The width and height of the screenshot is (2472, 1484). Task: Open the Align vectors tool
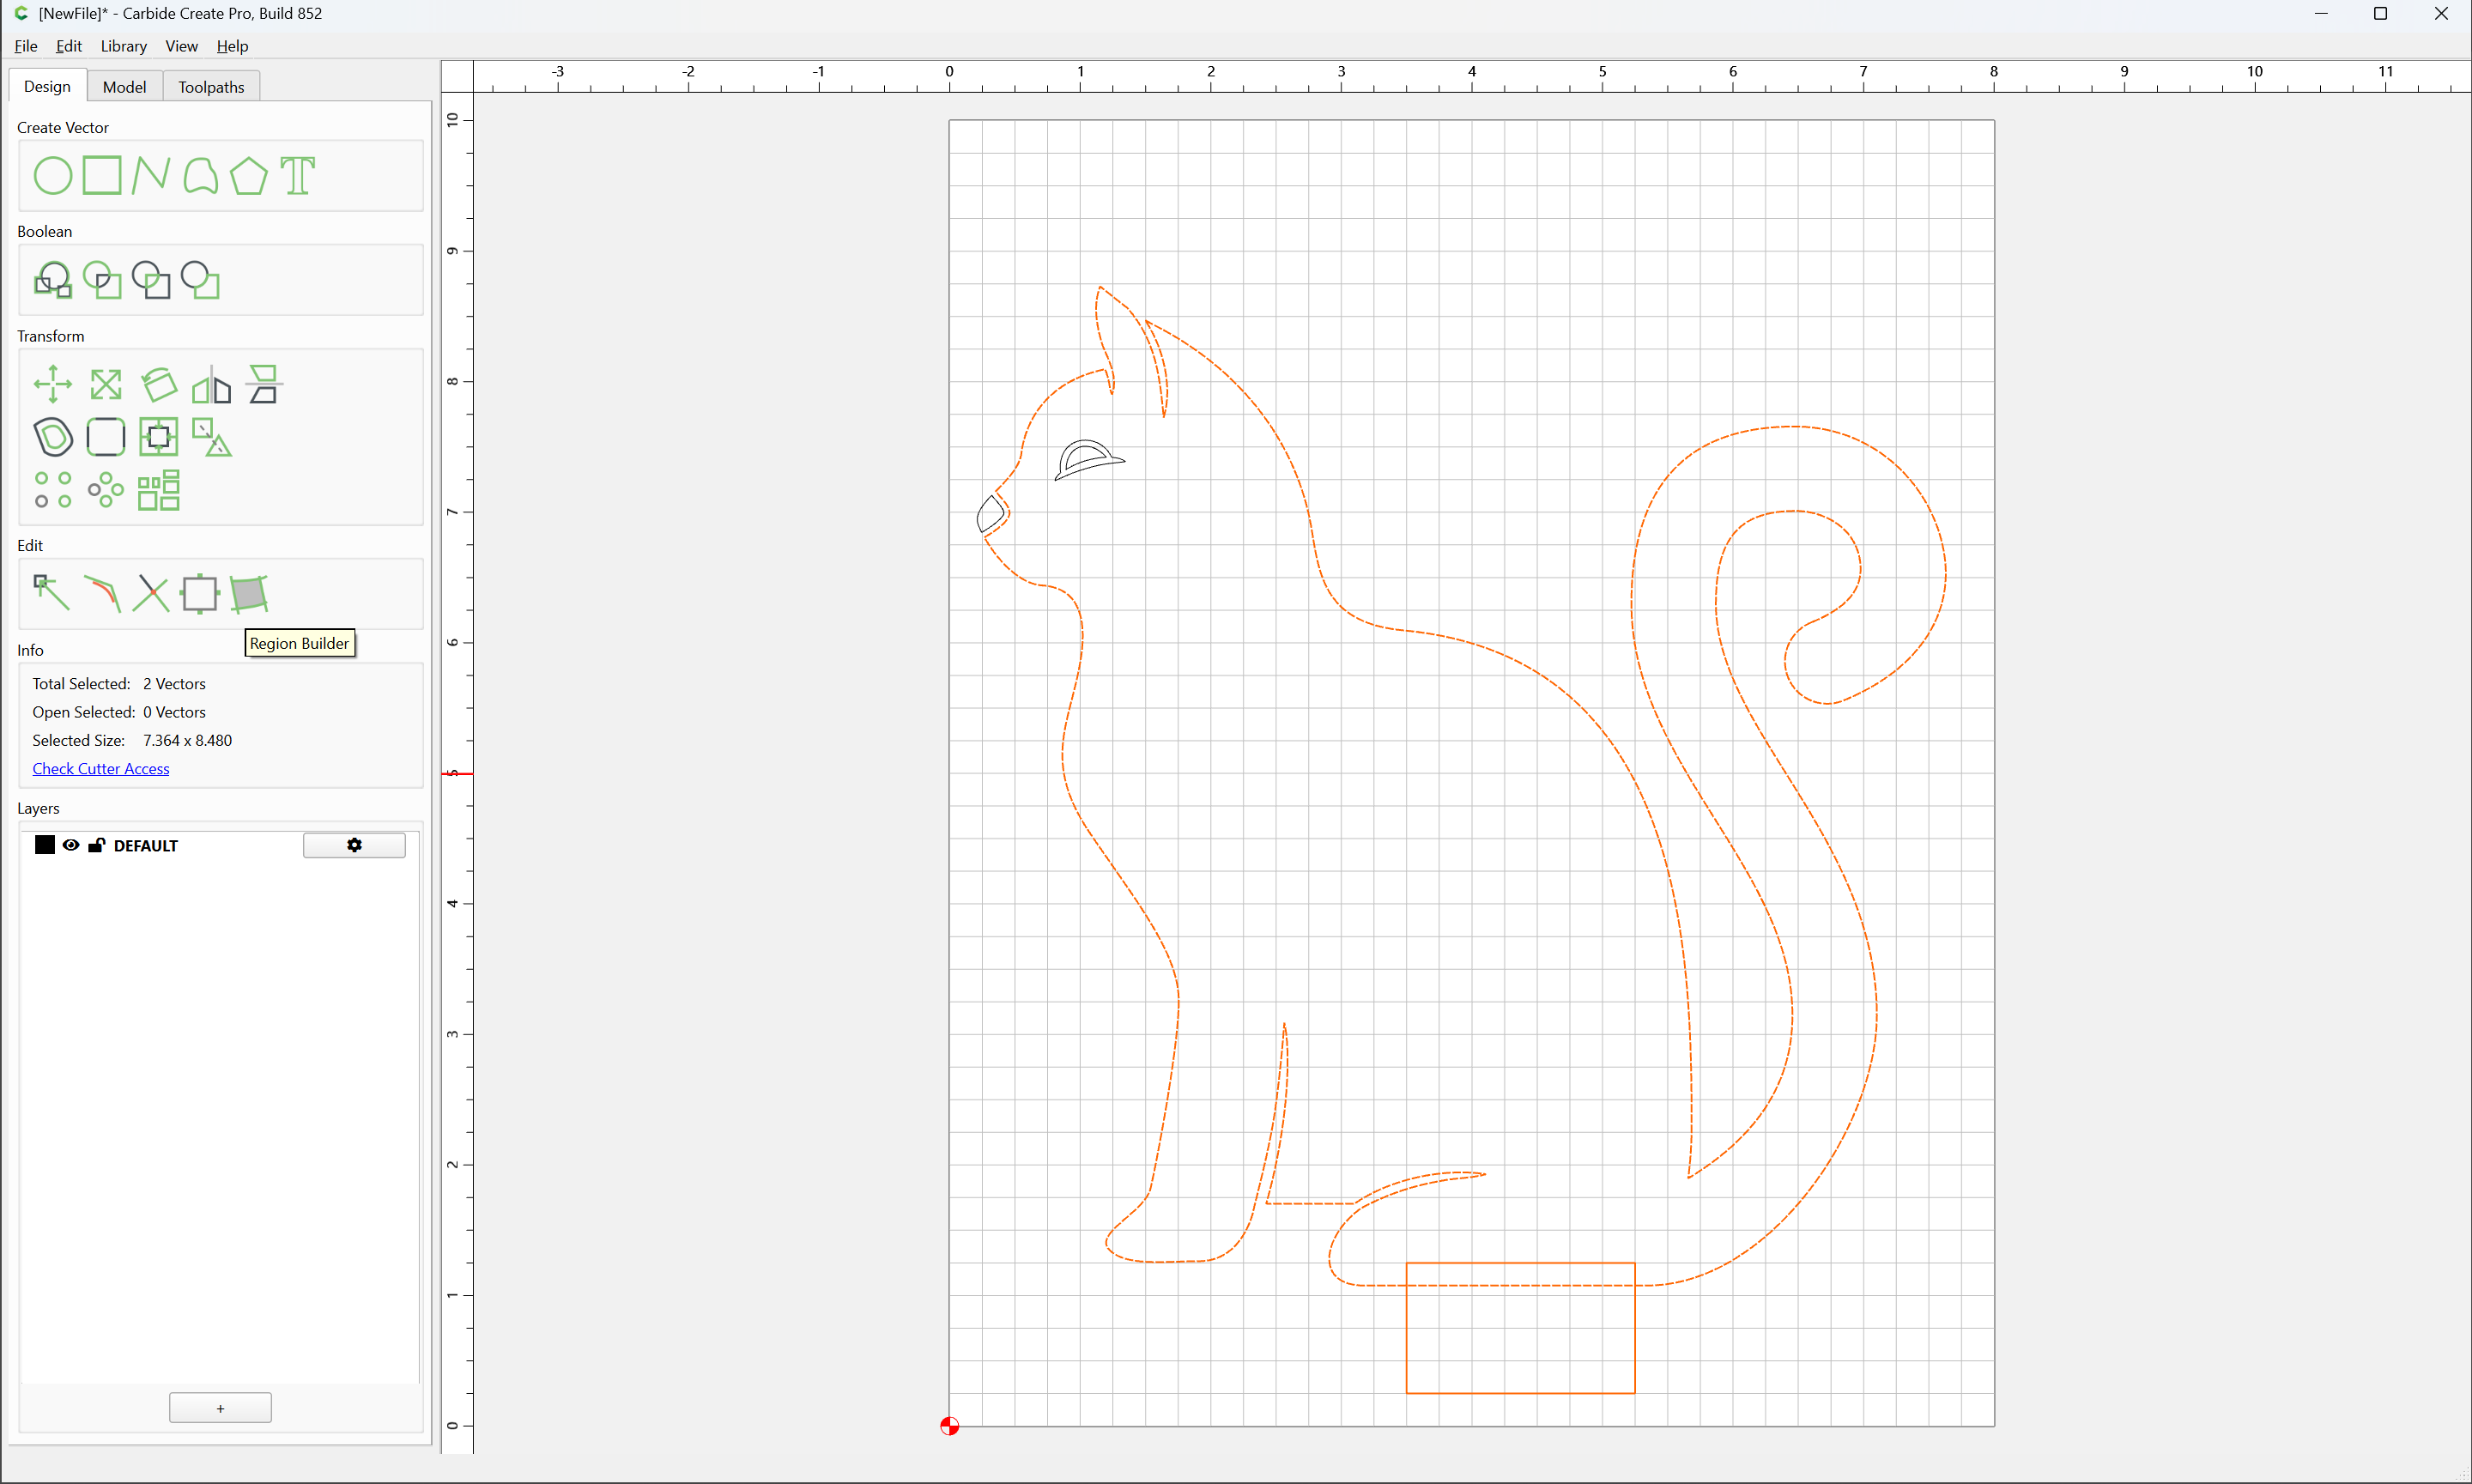tap(264, 384)
